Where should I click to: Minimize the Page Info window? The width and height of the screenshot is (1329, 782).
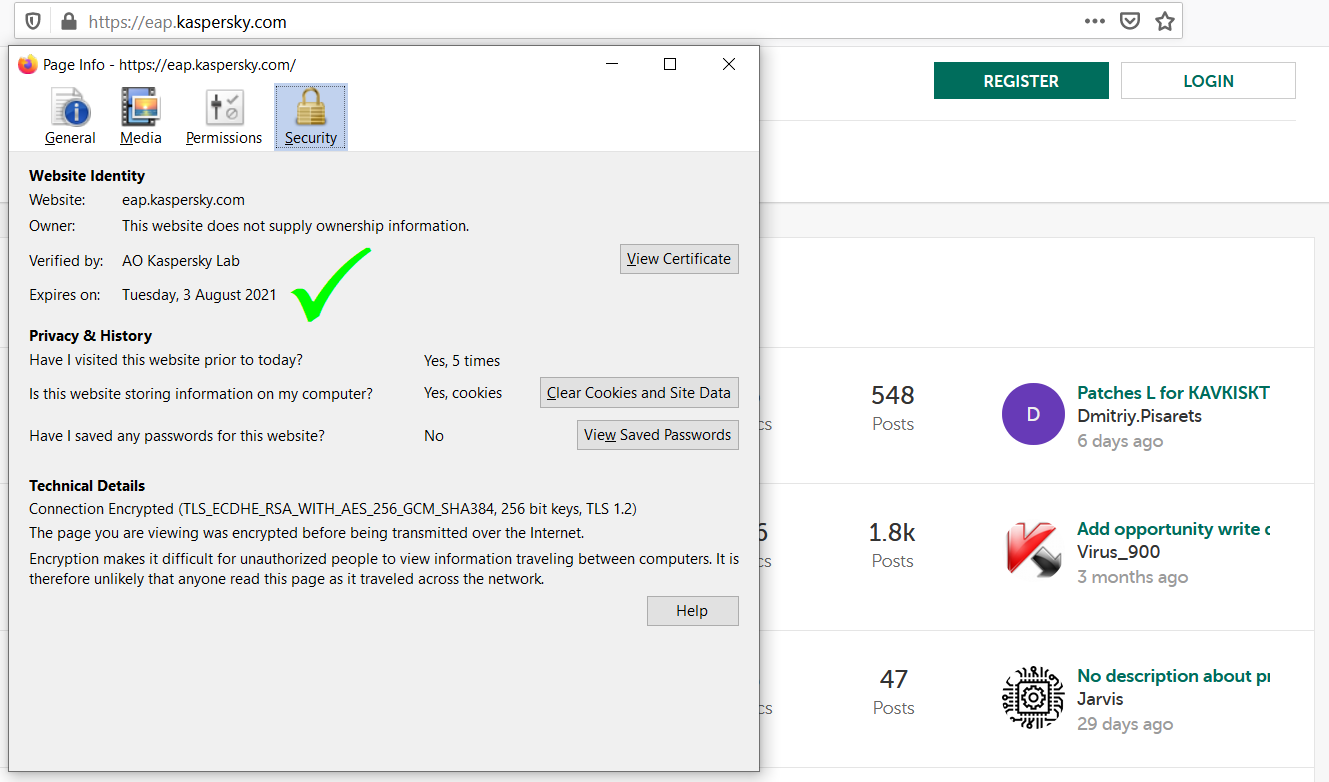click(612, 64)
